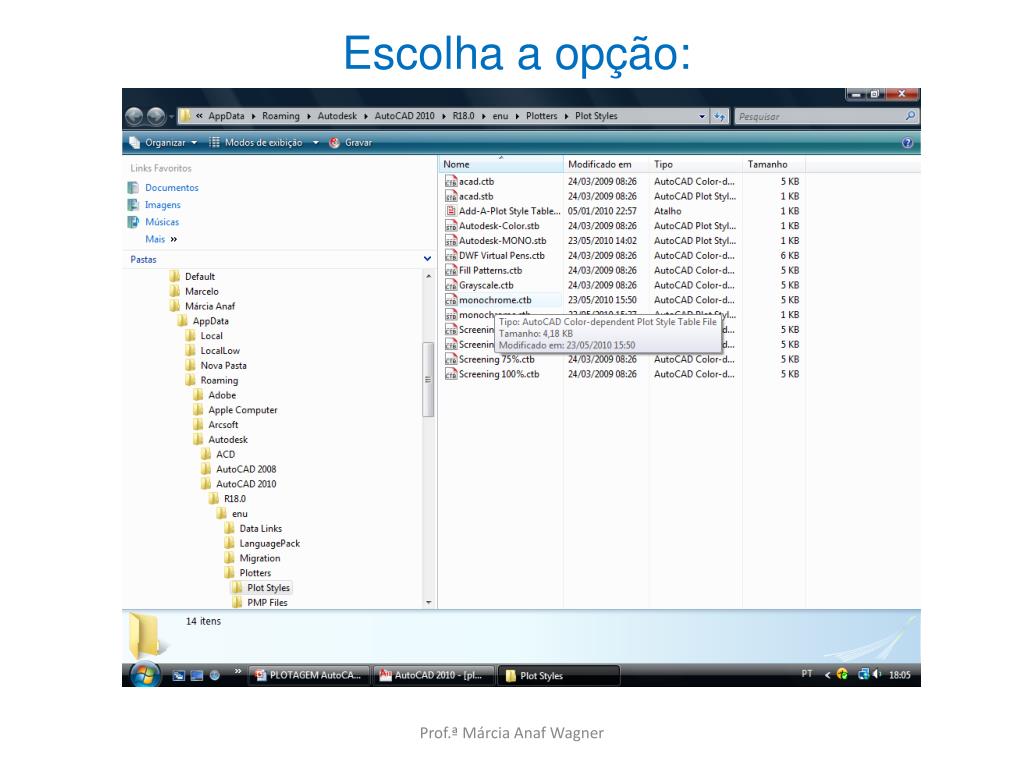
Task: Select the DWF Virtual Pens.ctb icon
Action: [x=451, y=255]
